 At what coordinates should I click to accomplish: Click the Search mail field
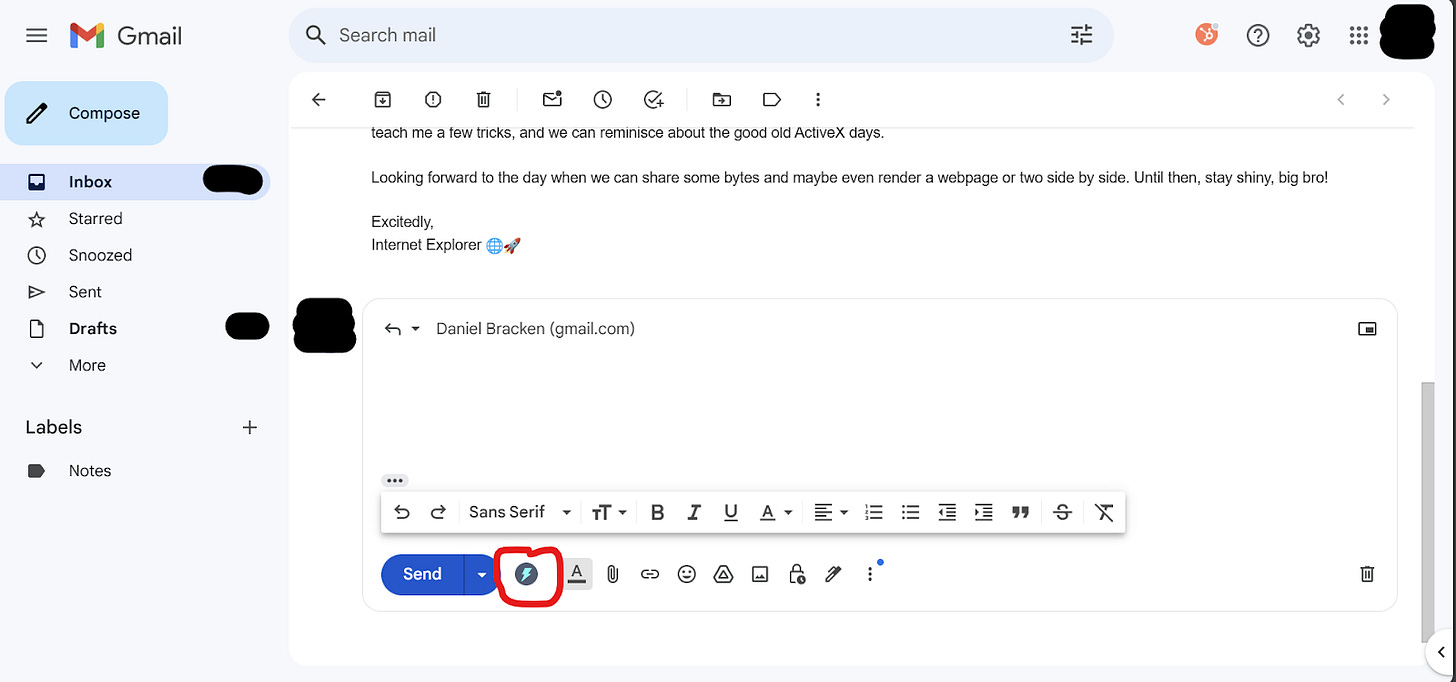[700, 35]
